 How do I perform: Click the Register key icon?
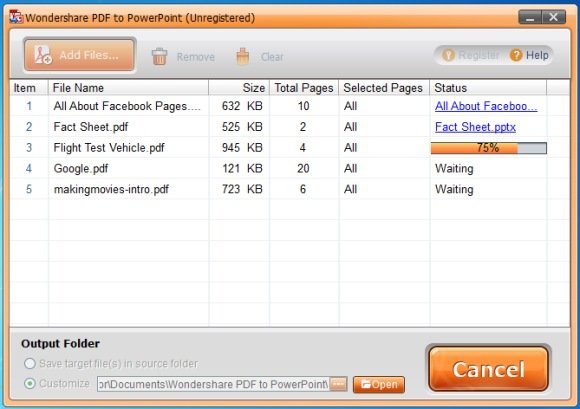pos(448,55)
